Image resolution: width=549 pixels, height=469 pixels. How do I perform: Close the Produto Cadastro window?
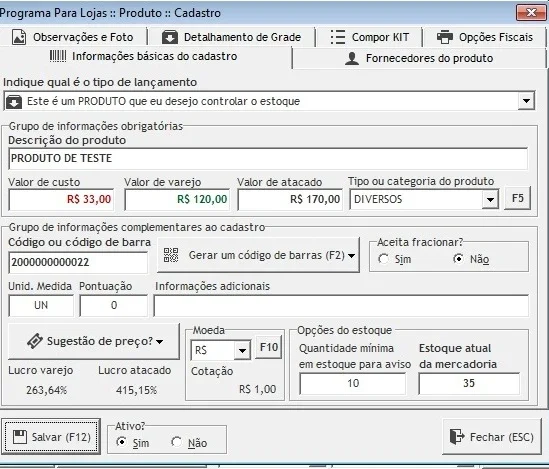click(531, 13)
